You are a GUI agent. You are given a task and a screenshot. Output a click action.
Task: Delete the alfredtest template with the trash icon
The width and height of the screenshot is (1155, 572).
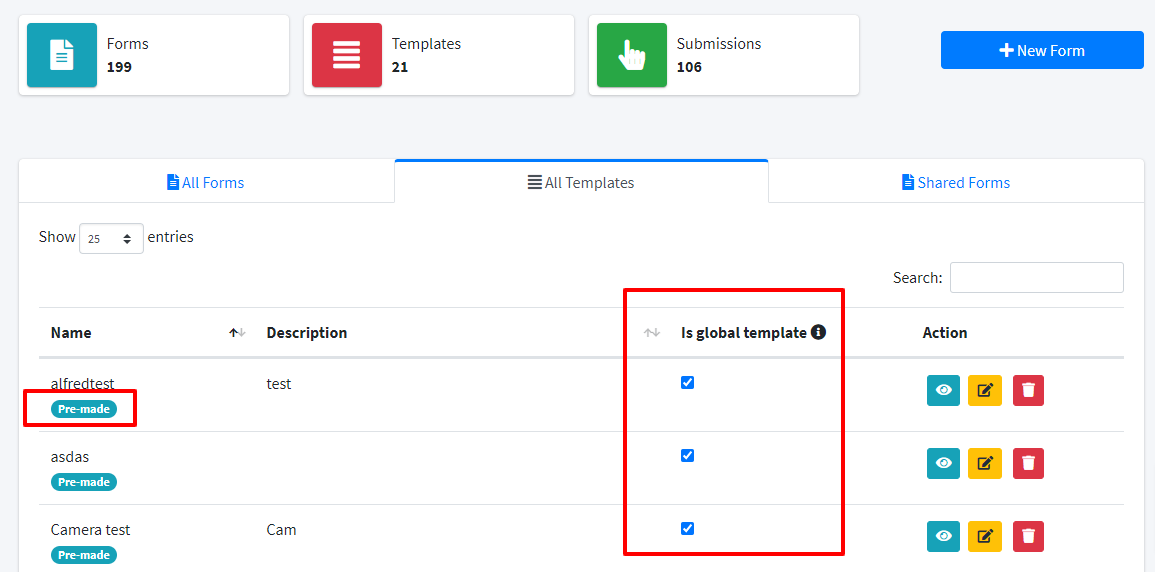point(1028,390)
